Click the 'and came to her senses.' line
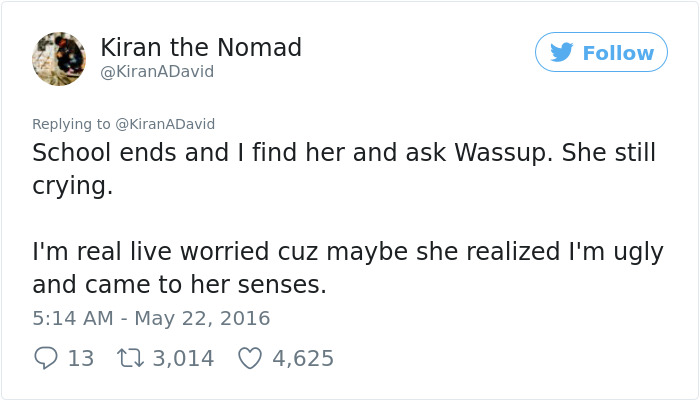This screenshot has height=401, width=700. click(x=180, y=285)
